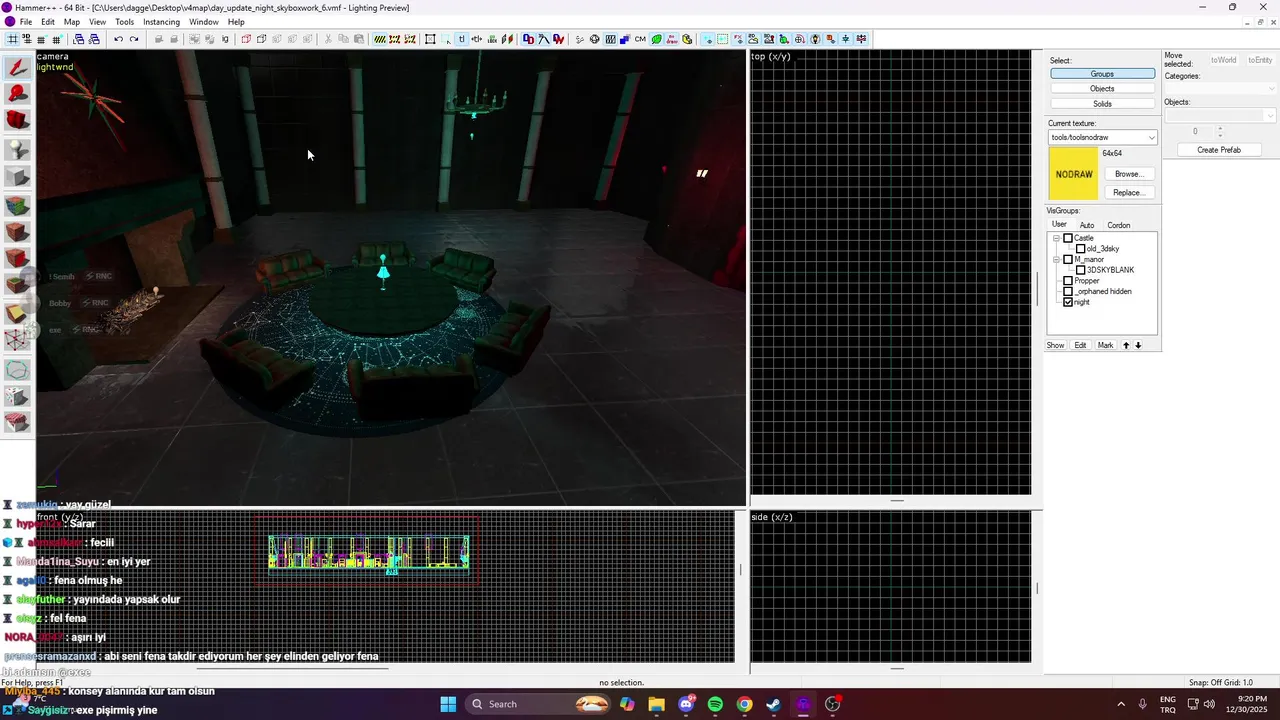Toggle the green leaf toolbar icon
Image resolution: width=1280 pixels, height=720 pixels.
[x=656, y=39]
